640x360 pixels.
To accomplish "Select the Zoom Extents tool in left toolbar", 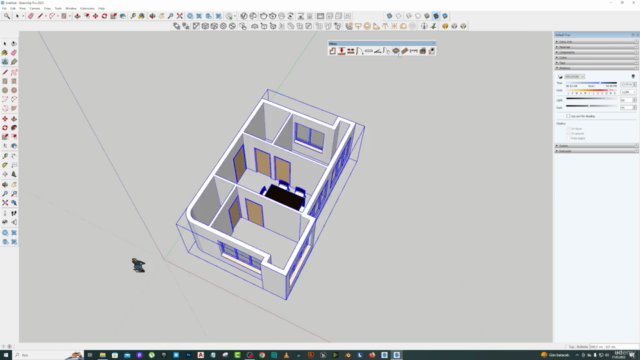I will click(x=5, y=203).
